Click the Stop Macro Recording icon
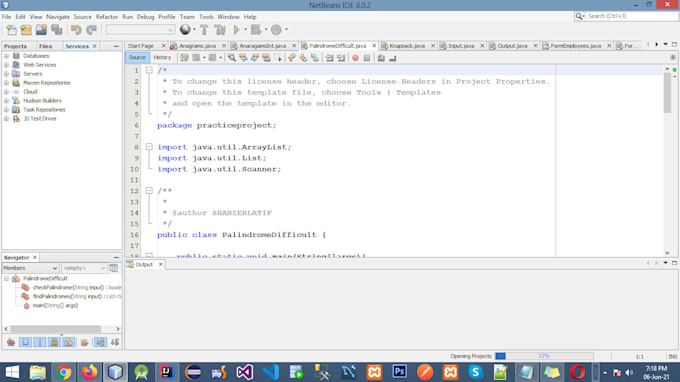 [367, 58]
